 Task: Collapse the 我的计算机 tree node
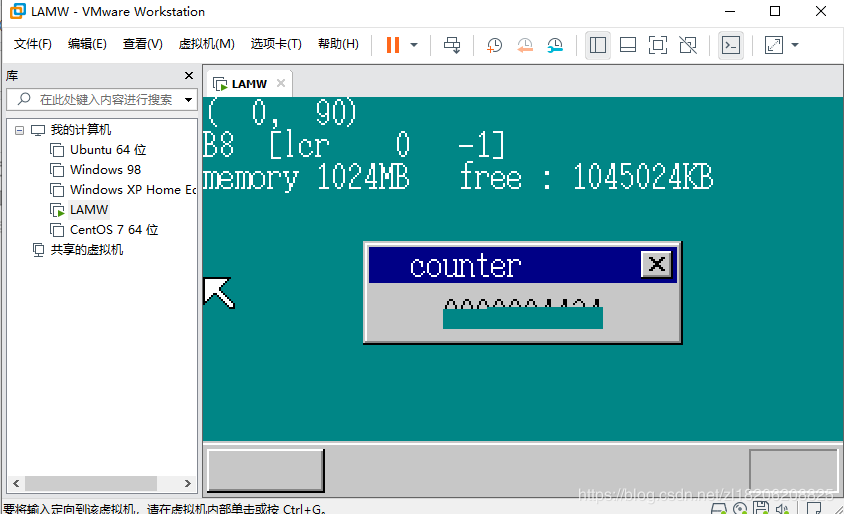[x=19, y=130]
